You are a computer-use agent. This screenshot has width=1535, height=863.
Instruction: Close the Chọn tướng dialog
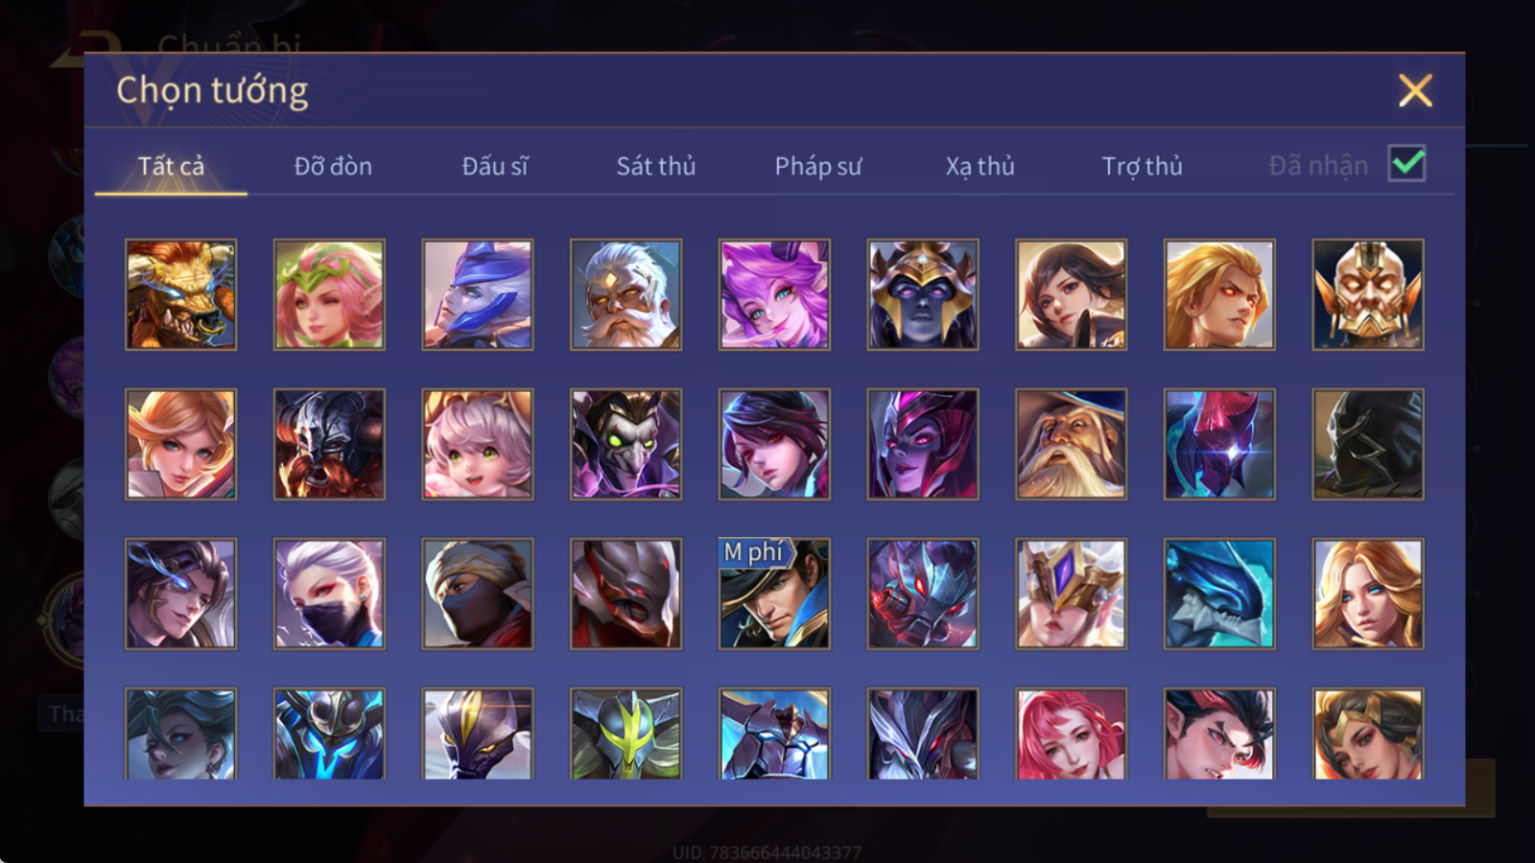(1415, 91)
